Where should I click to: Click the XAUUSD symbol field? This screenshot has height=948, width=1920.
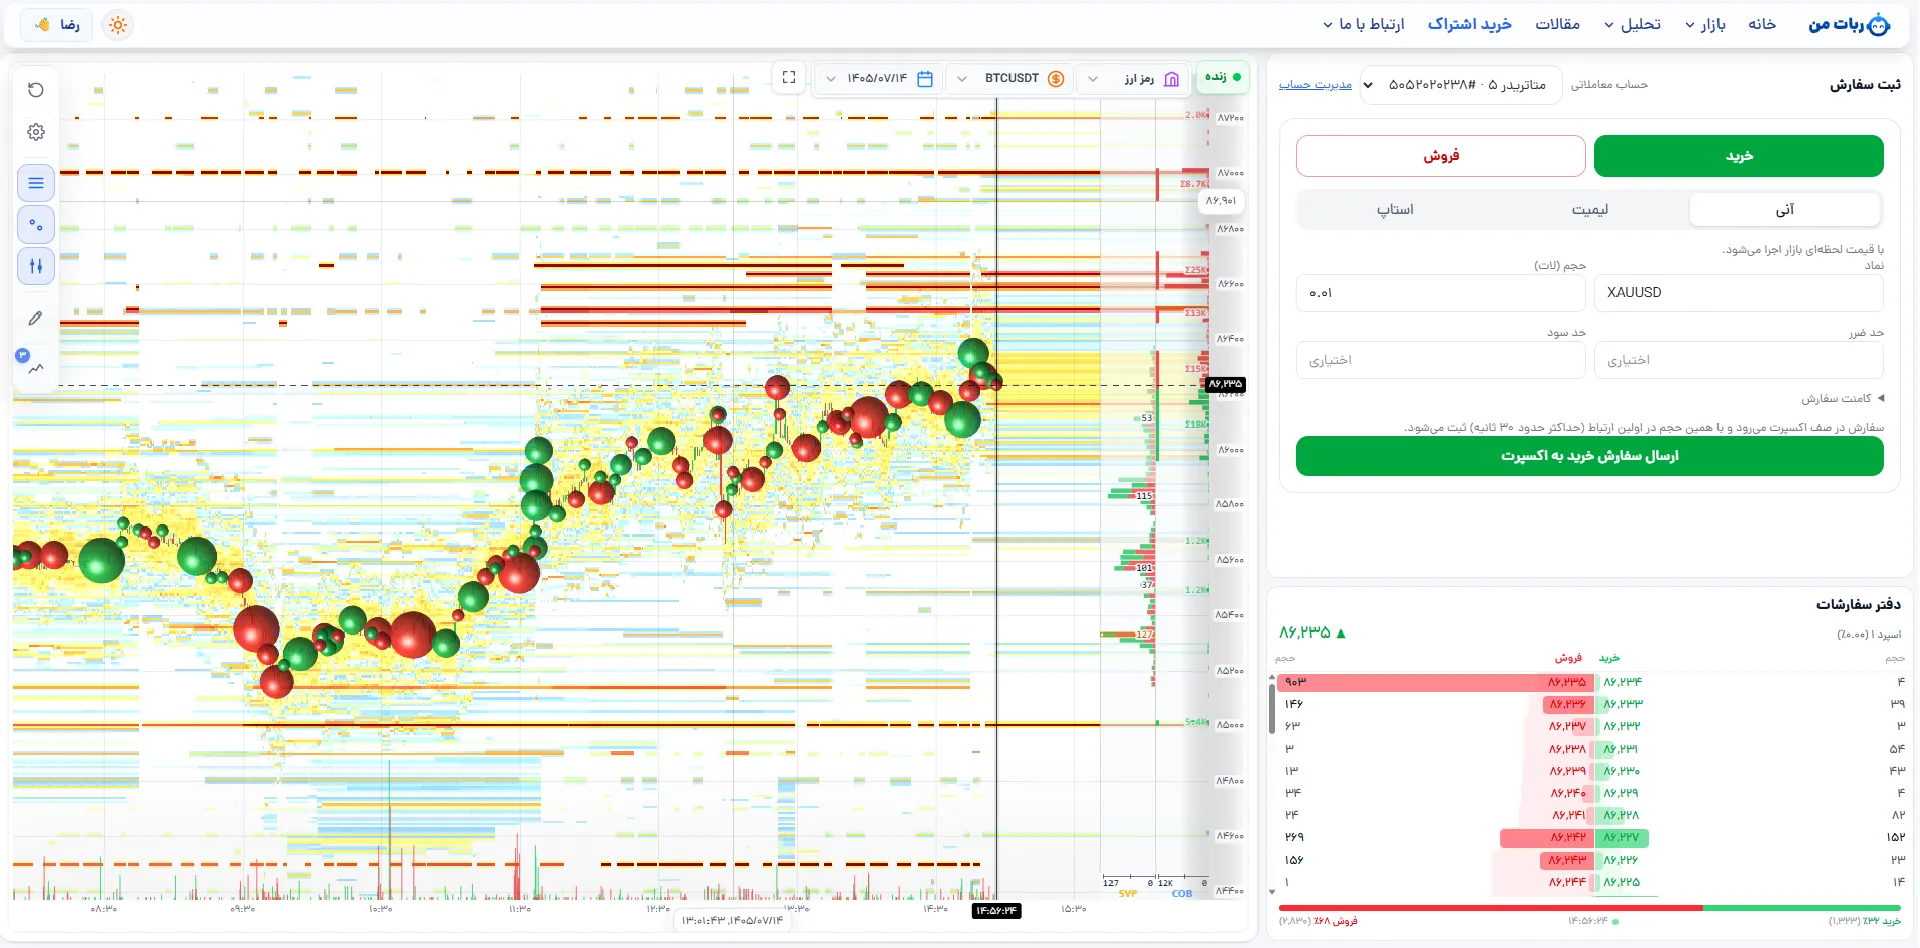point(1739,293)
